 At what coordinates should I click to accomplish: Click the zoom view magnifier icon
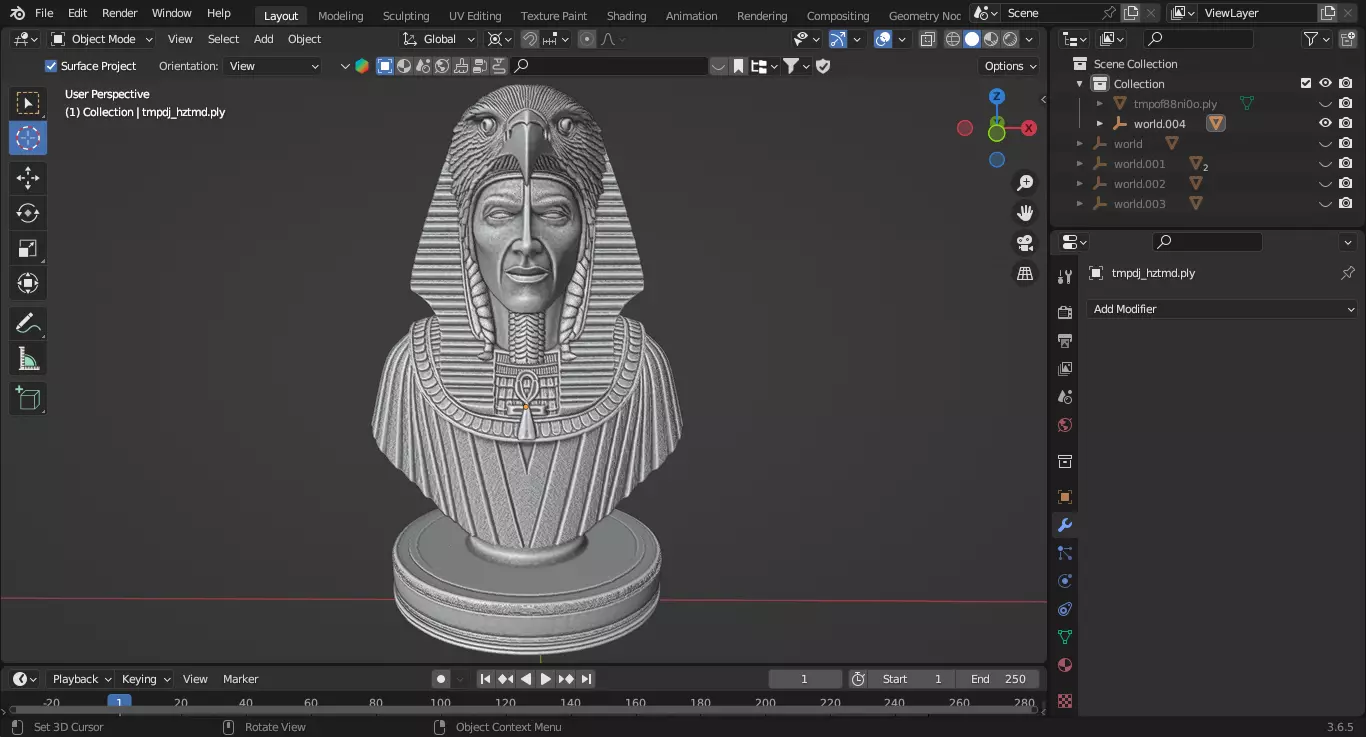[x=1025, y=183]
